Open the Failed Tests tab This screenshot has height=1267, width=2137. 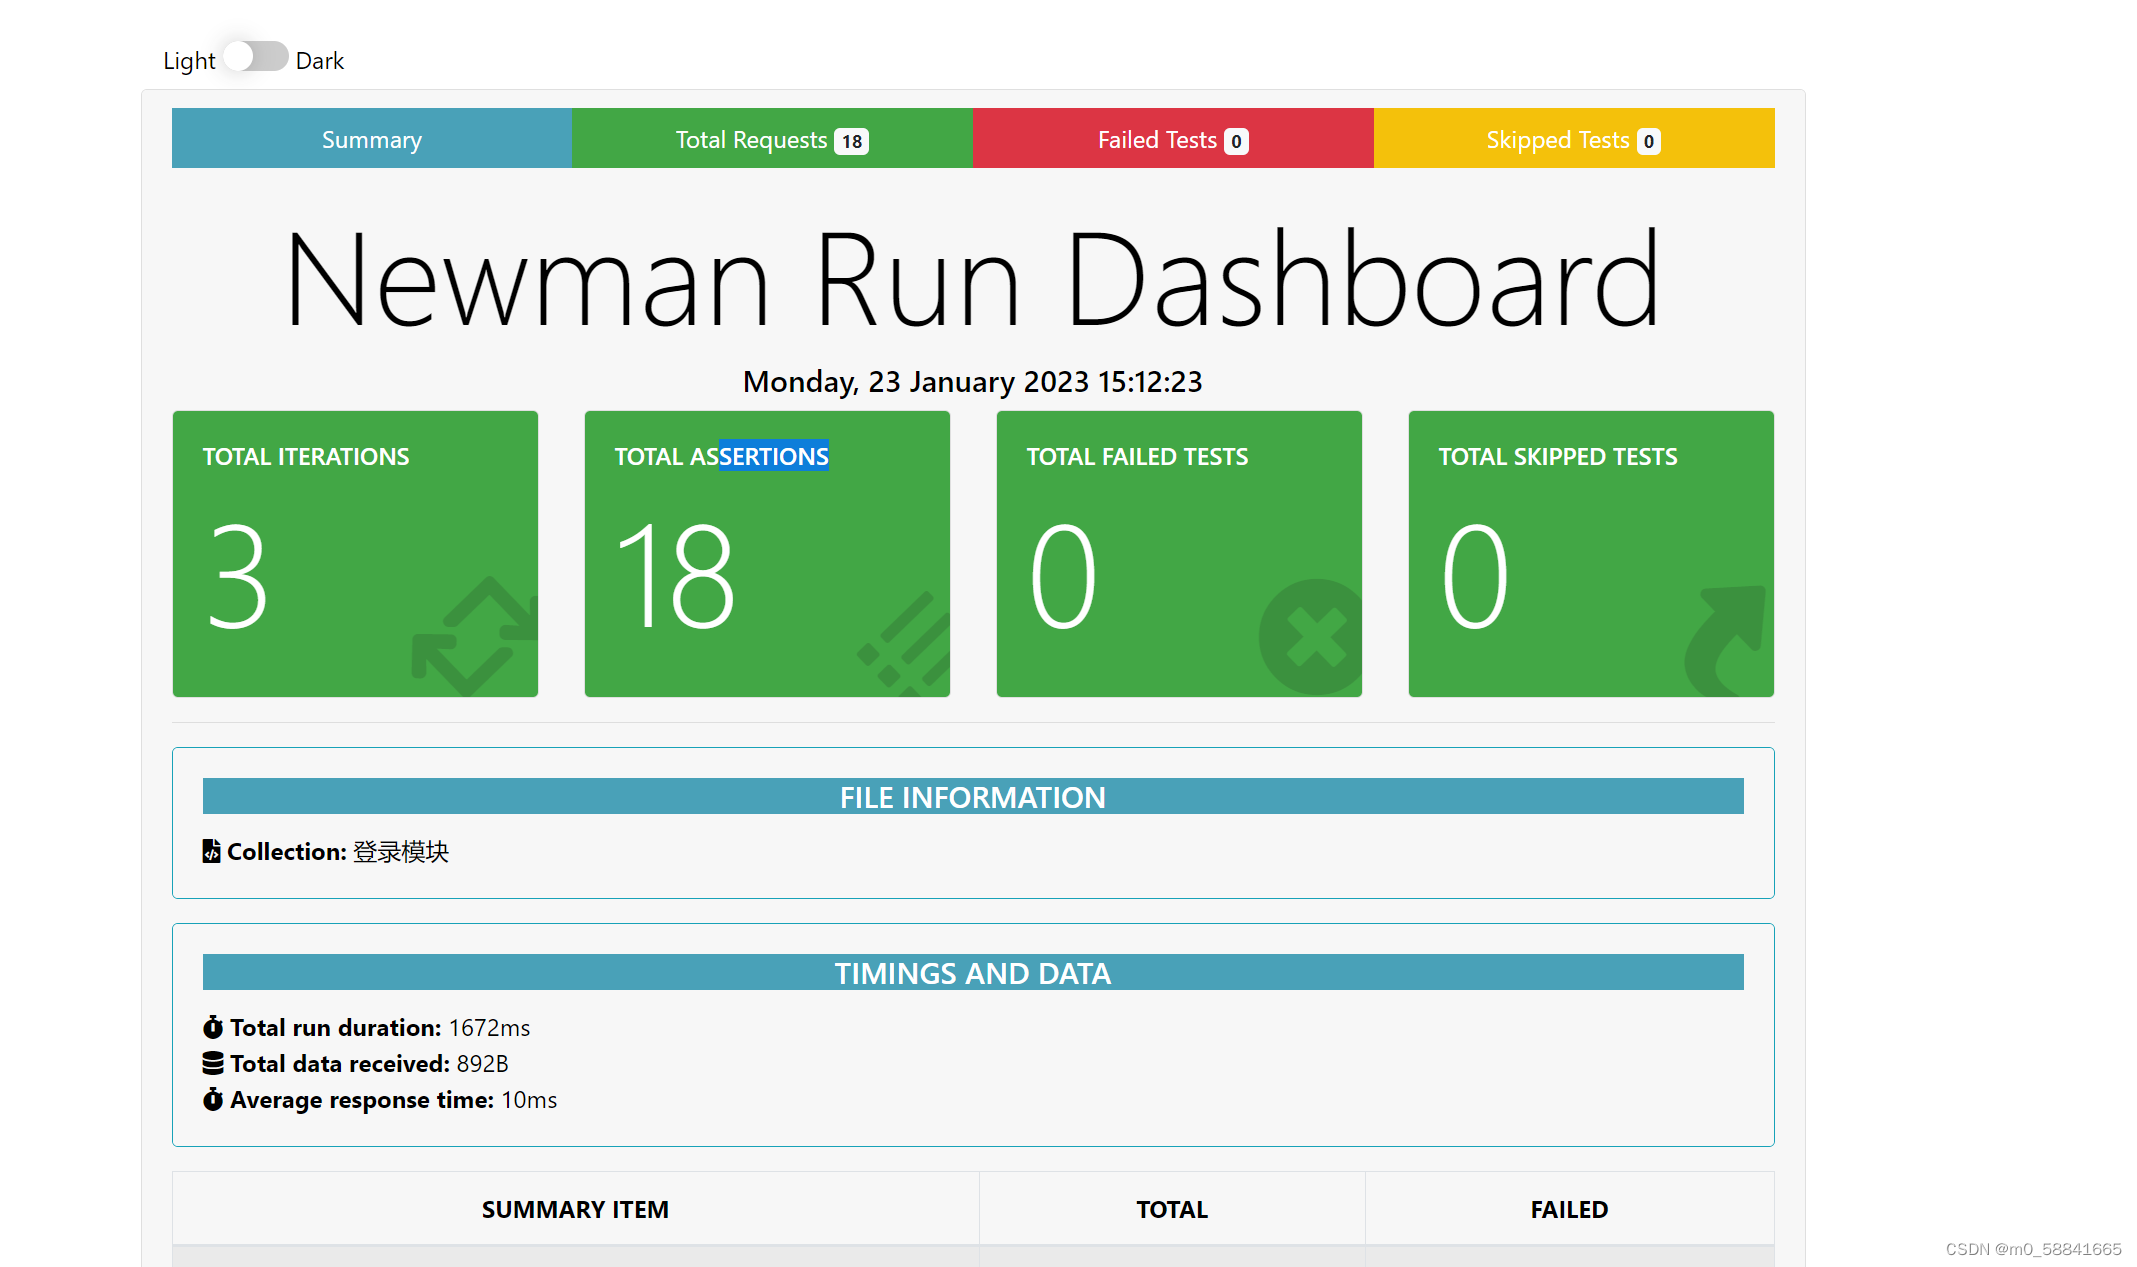[x=1173, y=139]
